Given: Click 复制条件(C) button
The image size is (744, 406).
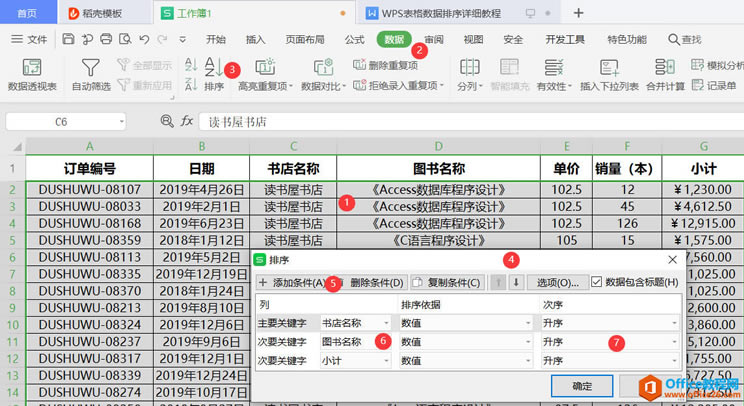Looking at the screenshot, I should (446, 283).
